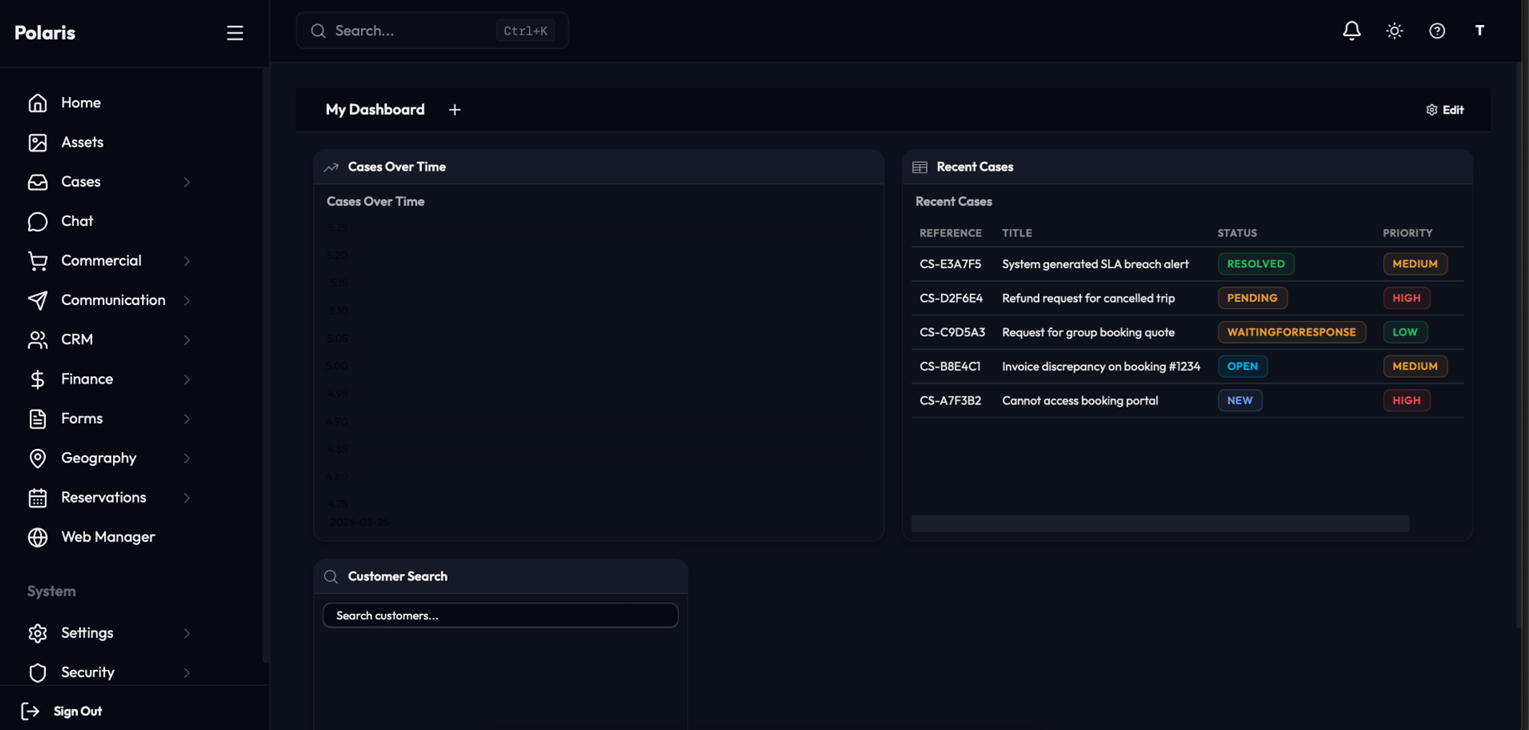Screen dimensions: 1529x730
Task: Click the customer search input field
Action: 500,615
